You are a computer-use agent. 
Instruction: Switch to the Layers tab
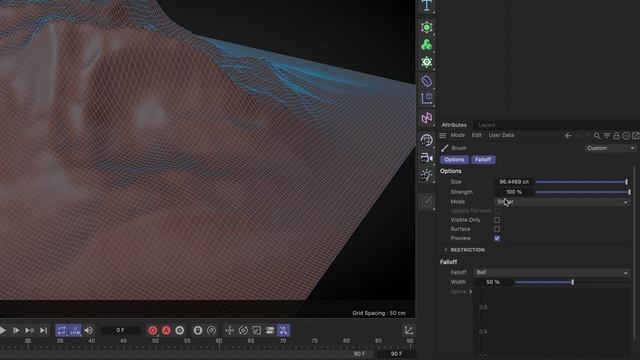(487, 125)
